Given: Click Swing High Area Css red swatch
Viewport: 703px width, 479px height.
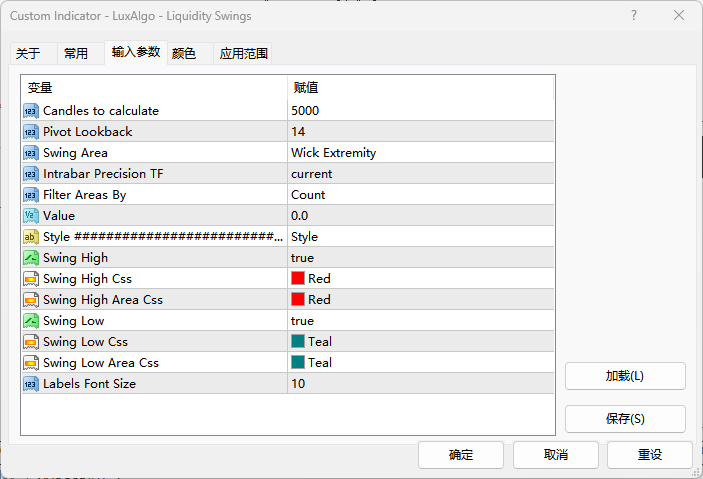Looking at the screenshot, I should (298, 300).
